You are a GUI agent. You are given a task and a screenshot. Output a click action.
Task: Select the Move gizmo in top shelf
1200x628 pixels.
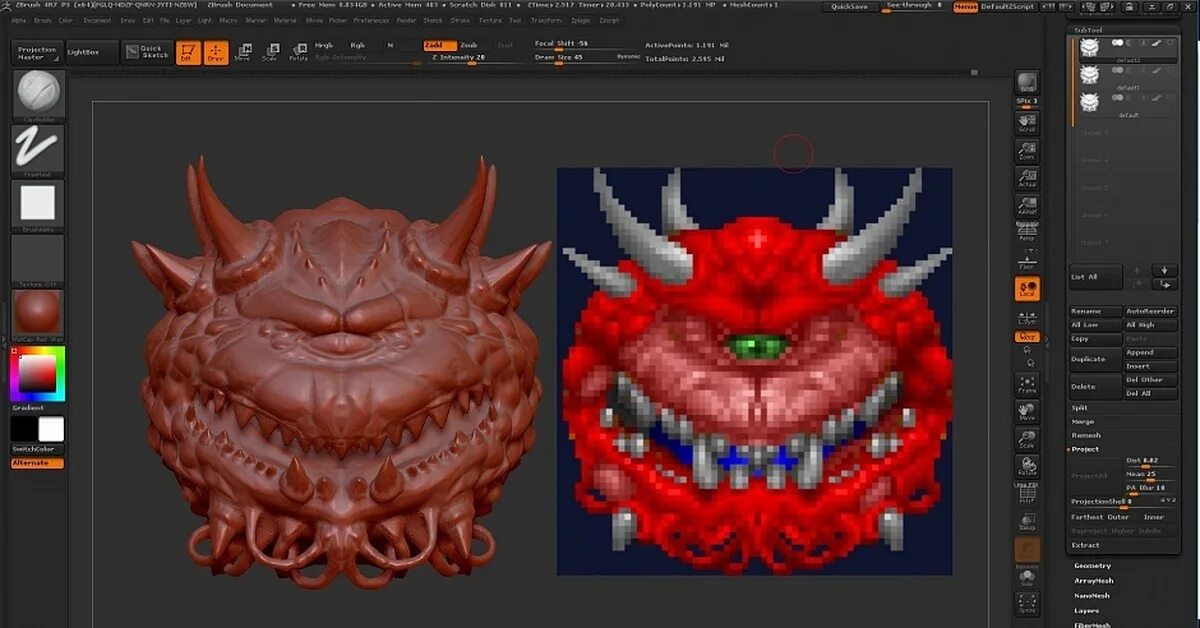(242, 53)
